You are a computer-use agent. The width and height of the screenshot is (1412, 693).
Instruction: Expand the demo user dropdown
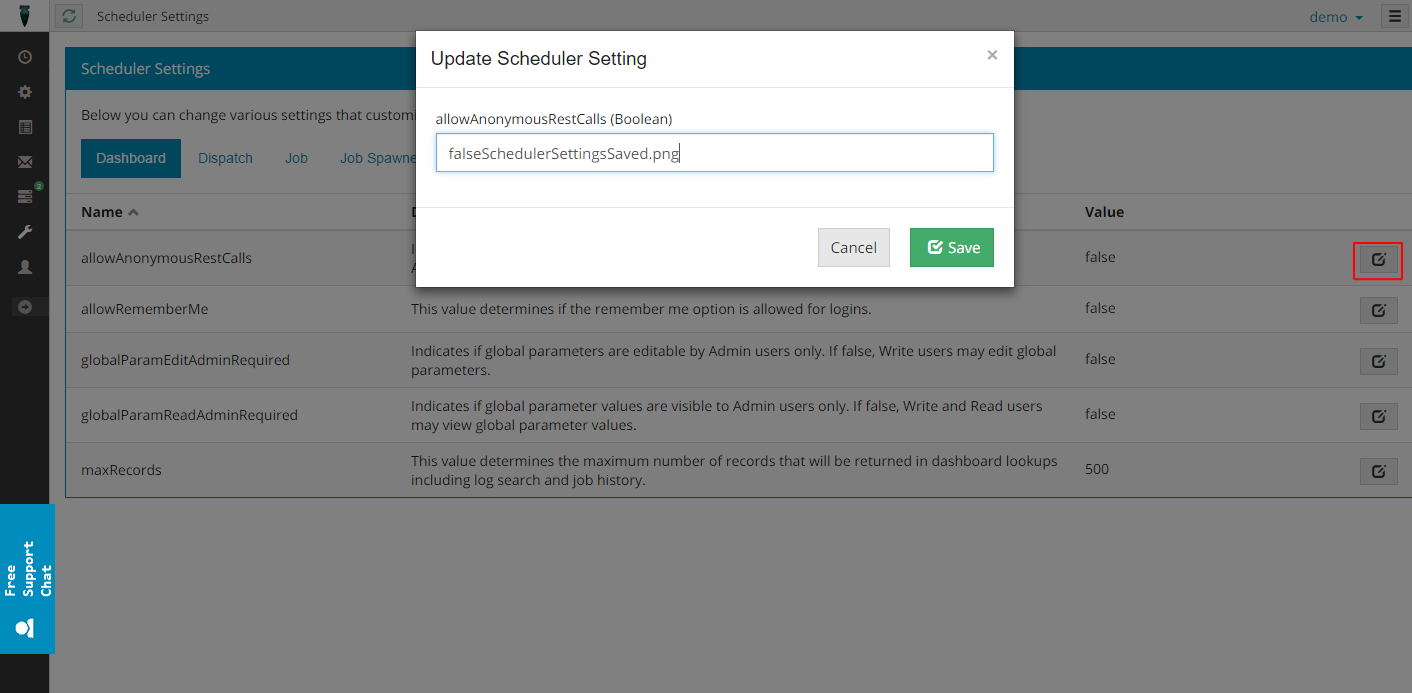click(1336, 17)
